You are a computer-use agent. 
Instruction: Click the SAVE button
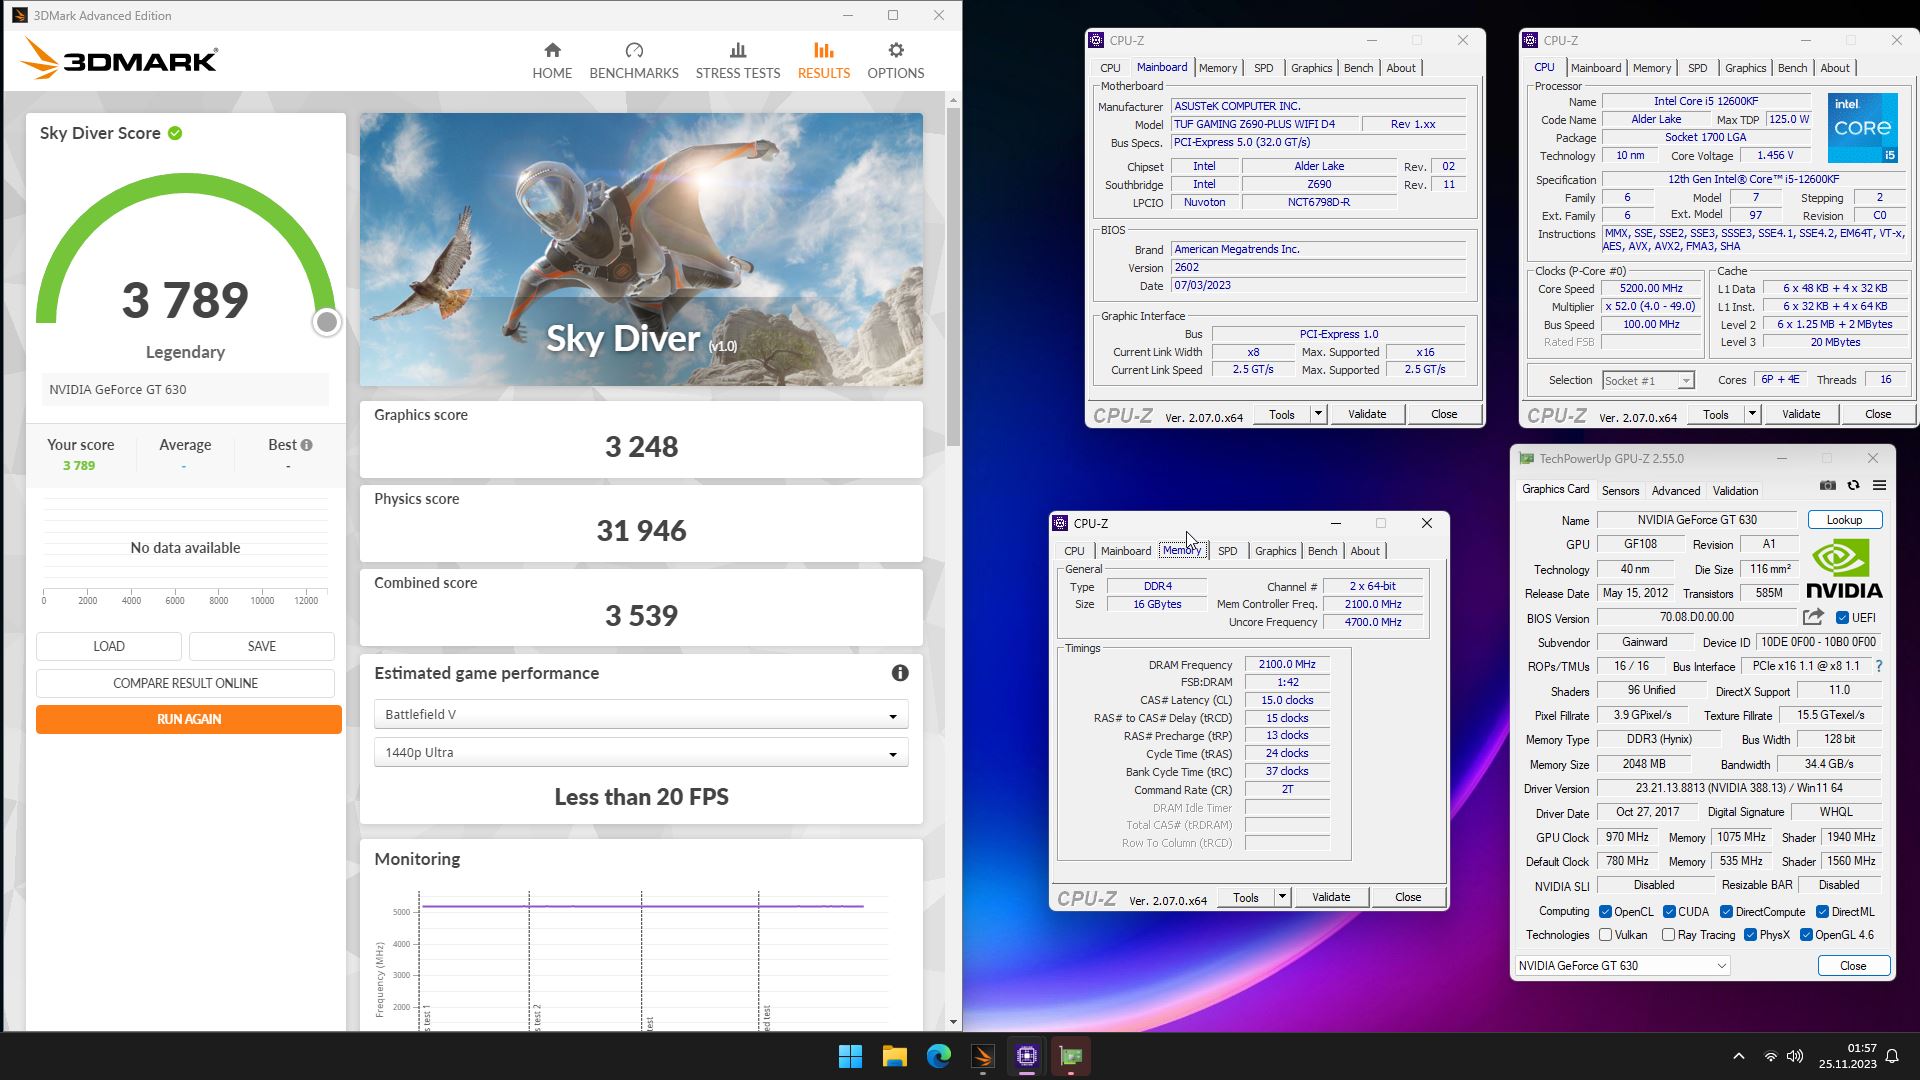[262, 646]
